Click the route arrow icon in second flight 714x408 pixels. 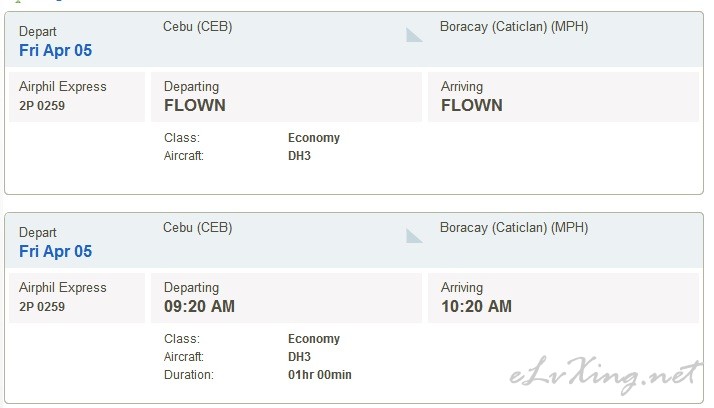[x=414, y=236]
